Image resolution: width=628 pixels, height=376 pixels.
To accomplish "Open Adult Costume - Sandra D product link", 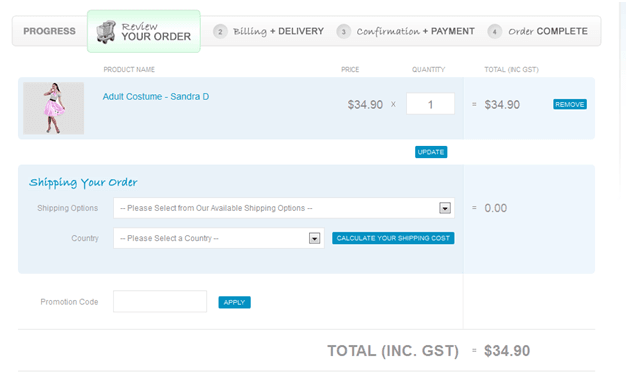I will [156, 97].
